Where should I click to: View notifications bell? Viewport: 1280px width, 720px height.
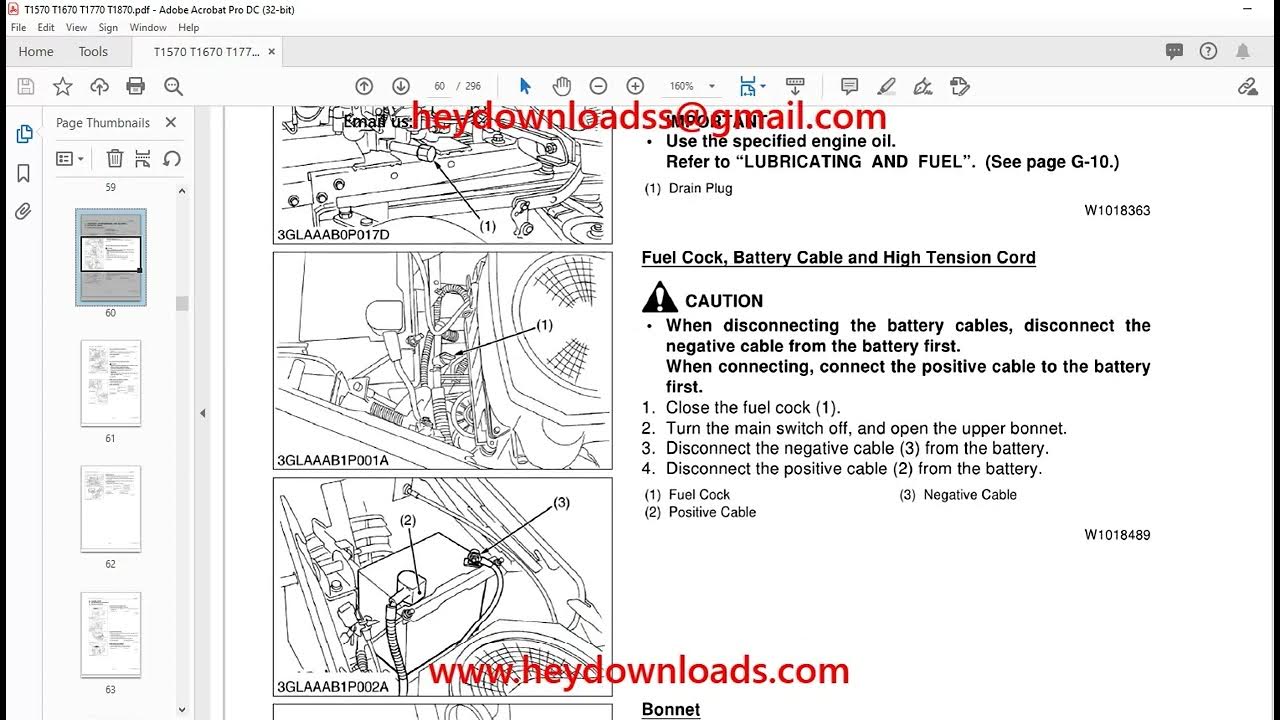[1242, 51]
